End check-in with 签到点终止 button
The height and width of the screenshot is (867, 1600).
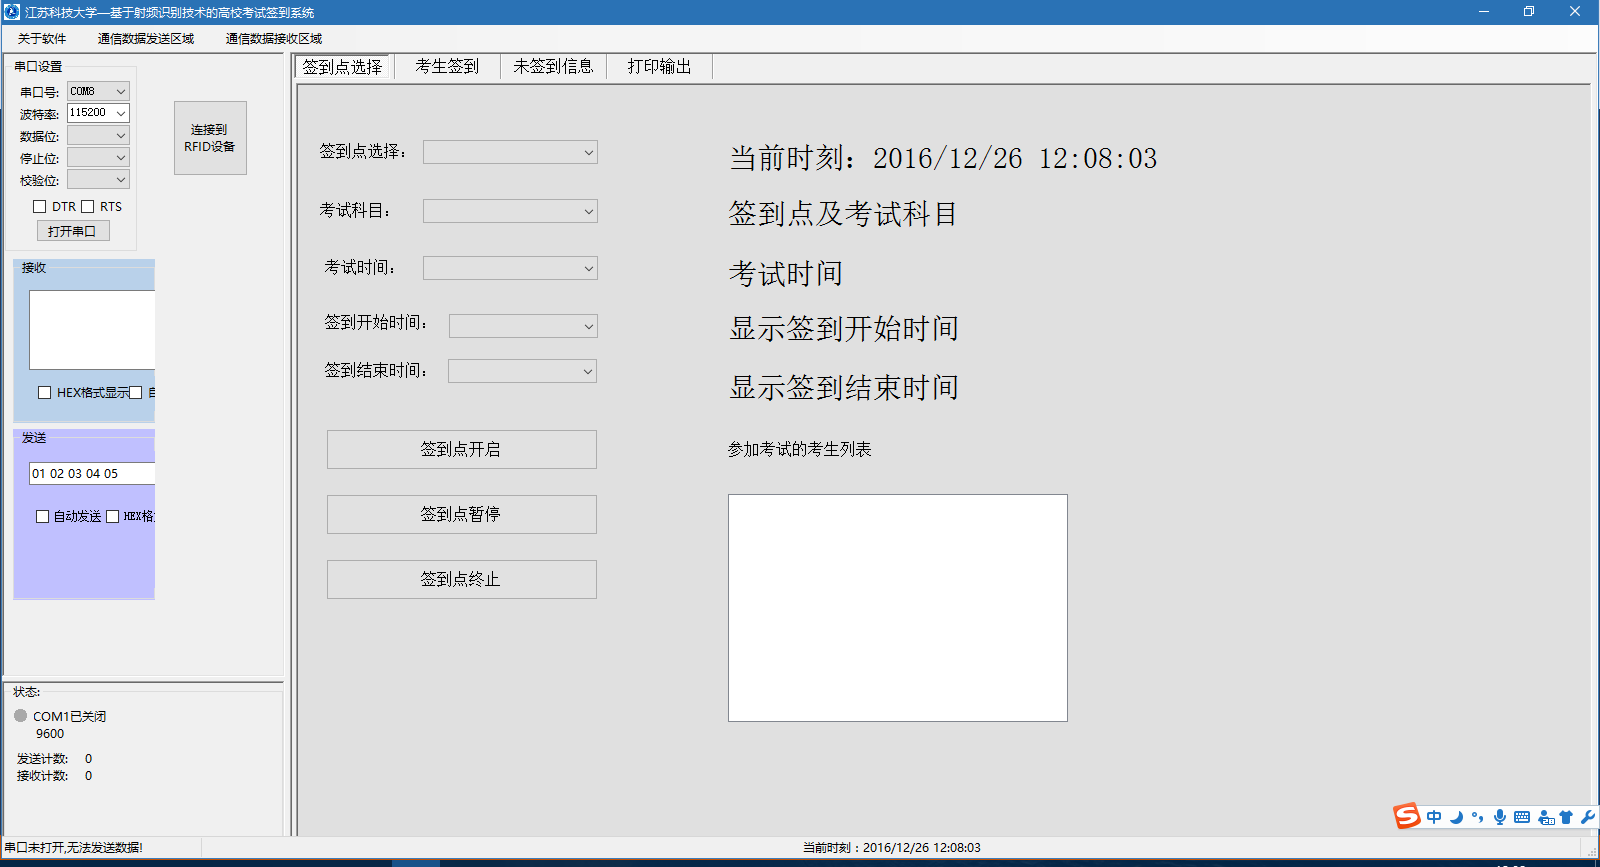(x=462, y=579)
